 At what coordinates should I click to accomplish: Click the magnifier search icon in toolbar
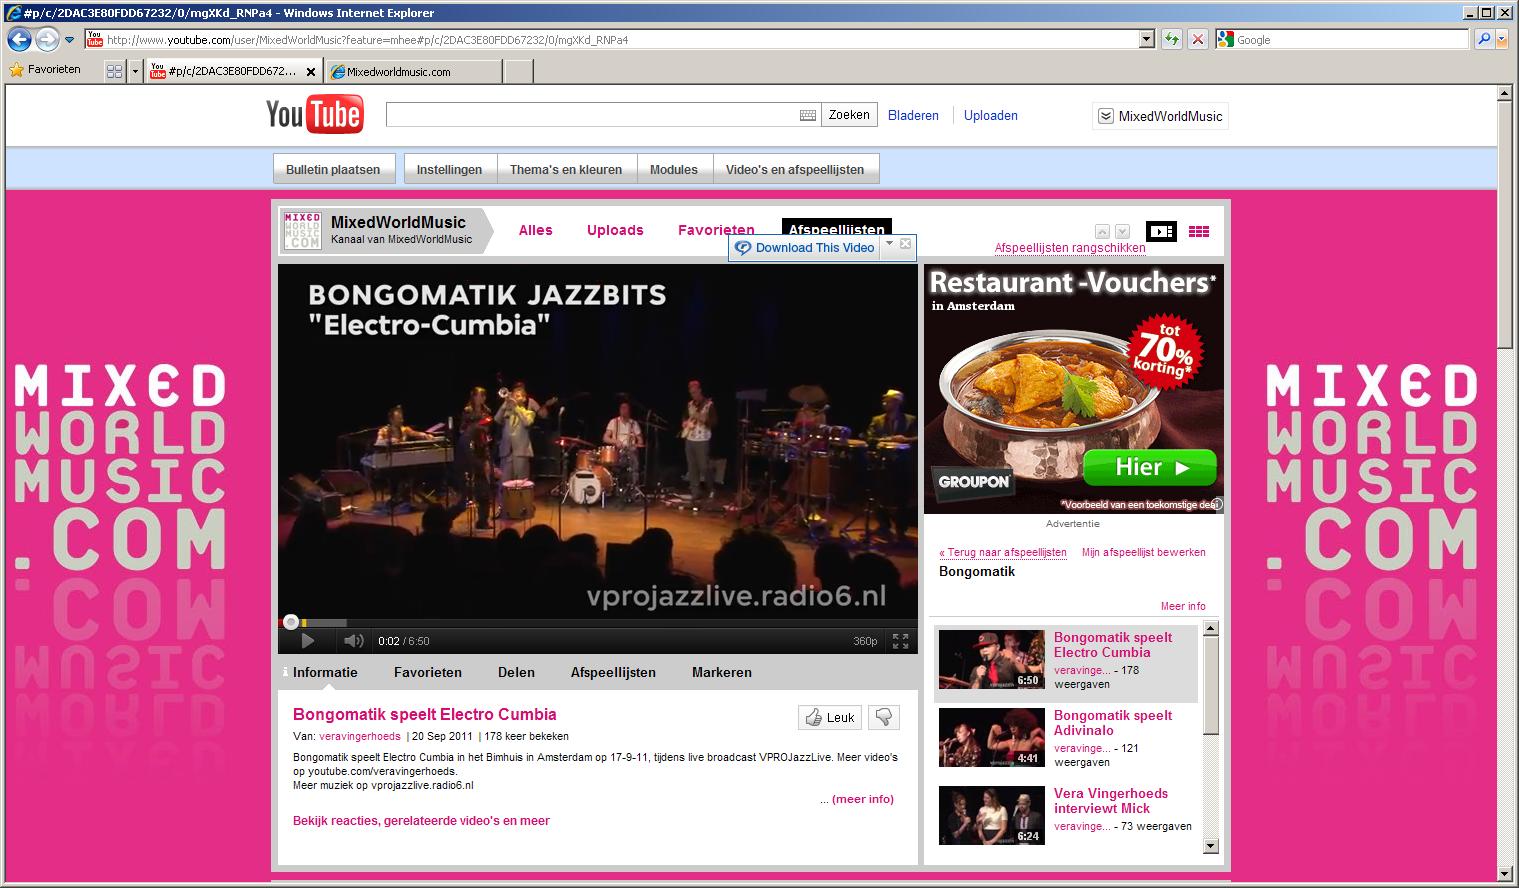(x=1484, y=40)
